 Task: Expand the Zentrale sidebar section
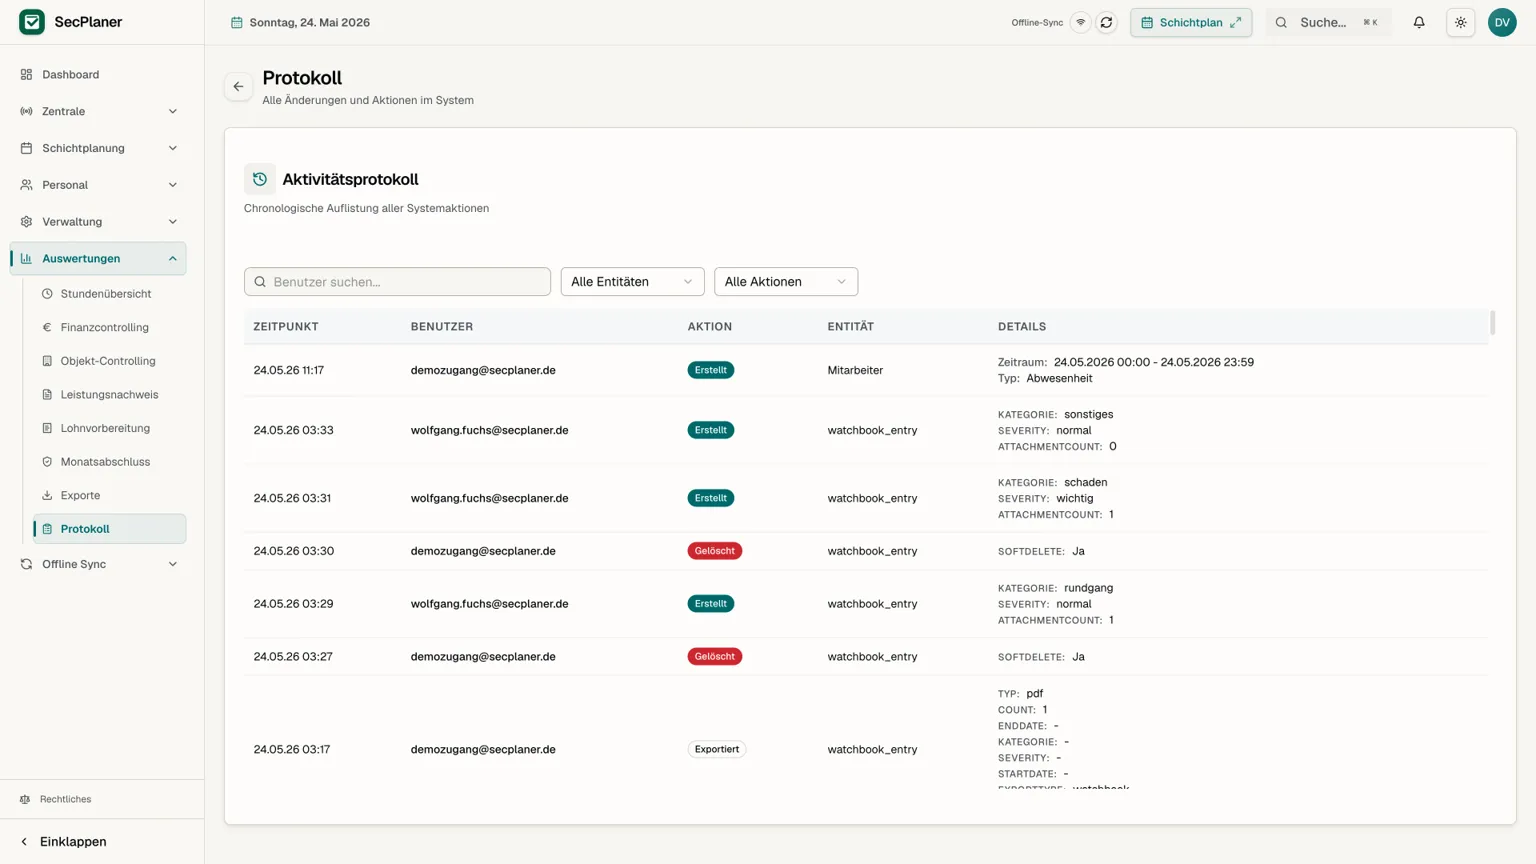coord(98,111)
